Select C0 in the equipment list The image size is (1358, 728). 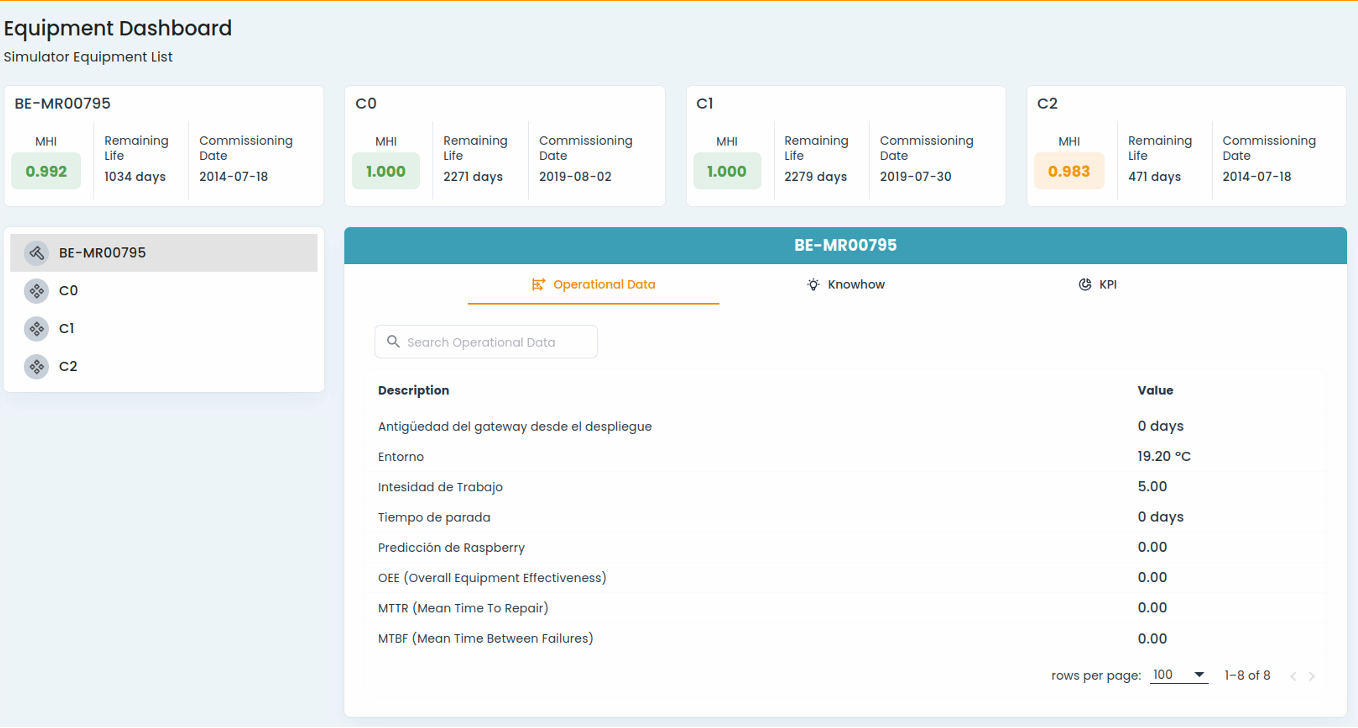coord(164,291)
